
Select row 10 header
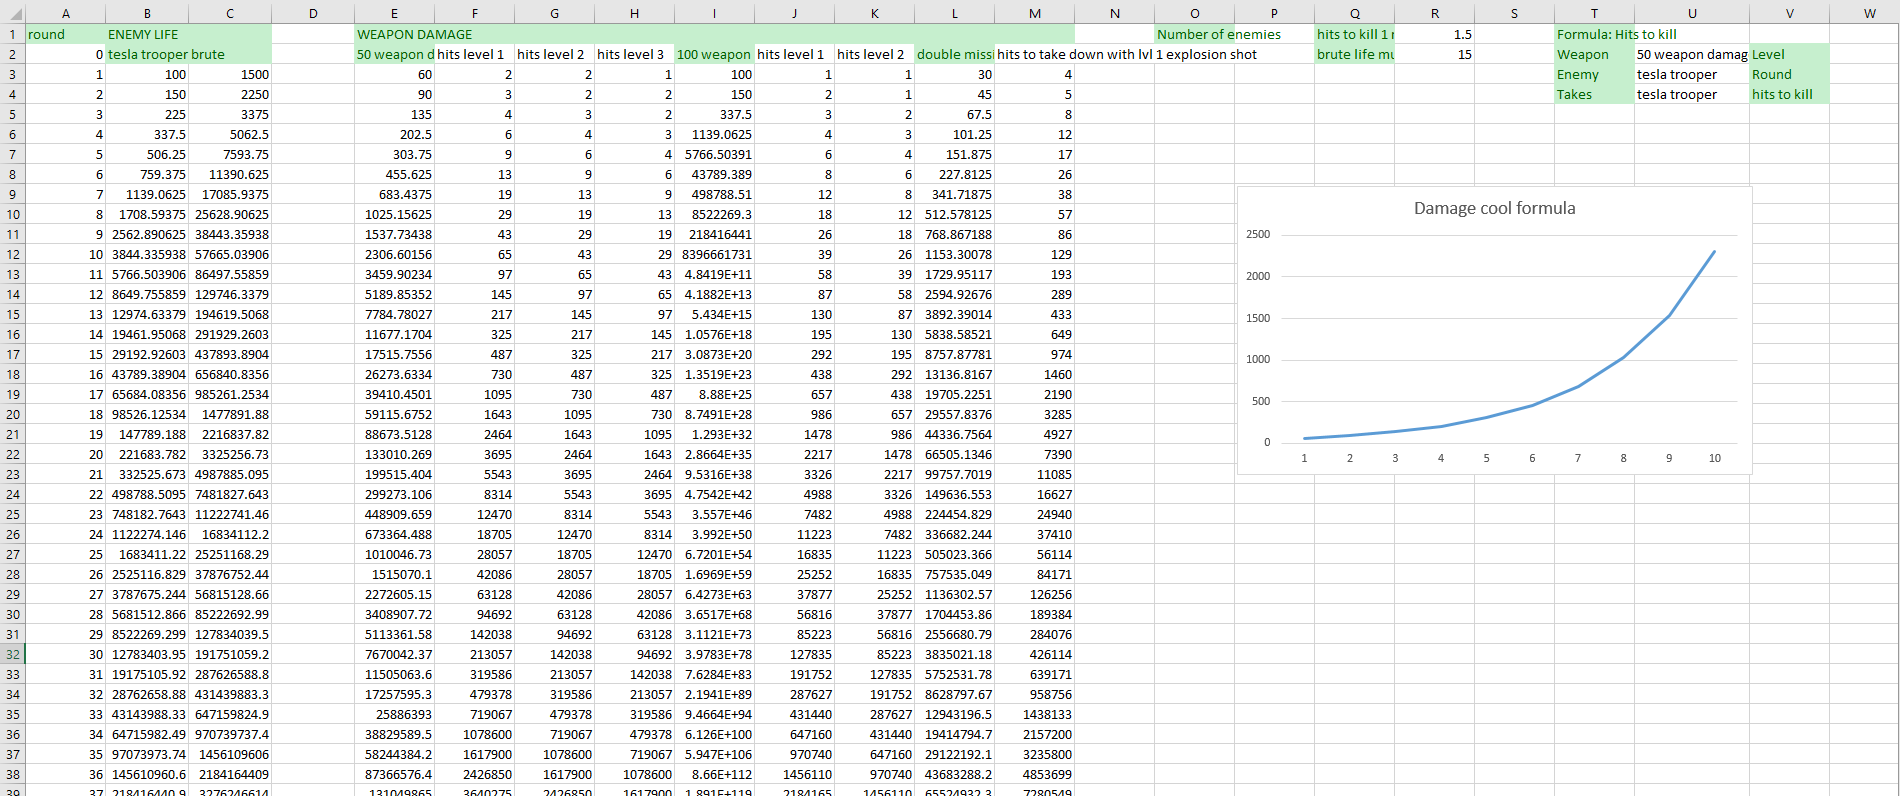point(12,214)
